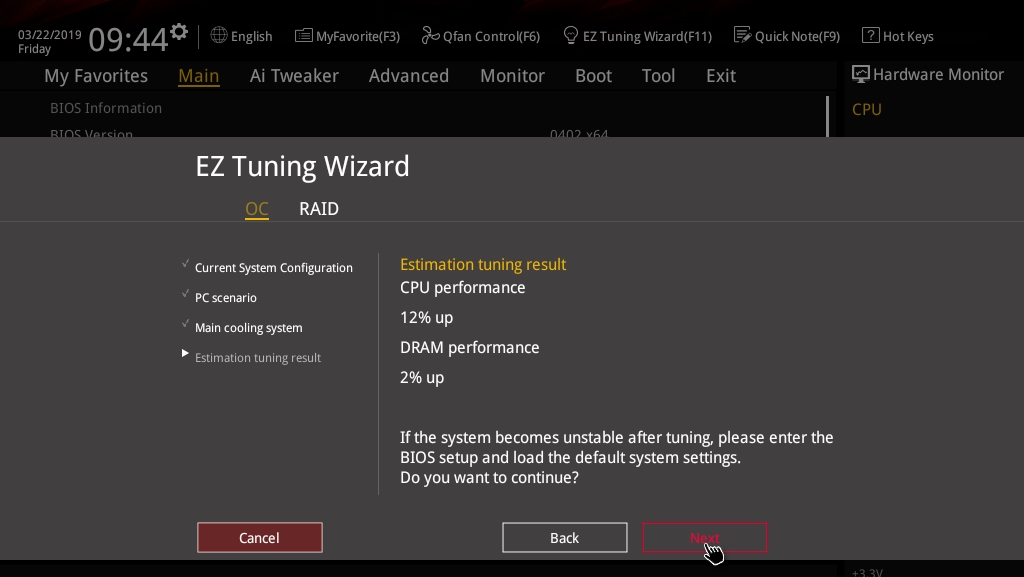Screen dimensions: 1024x577
Task: Click the Main page vertical scrollbar
Action: click(827, 115)
